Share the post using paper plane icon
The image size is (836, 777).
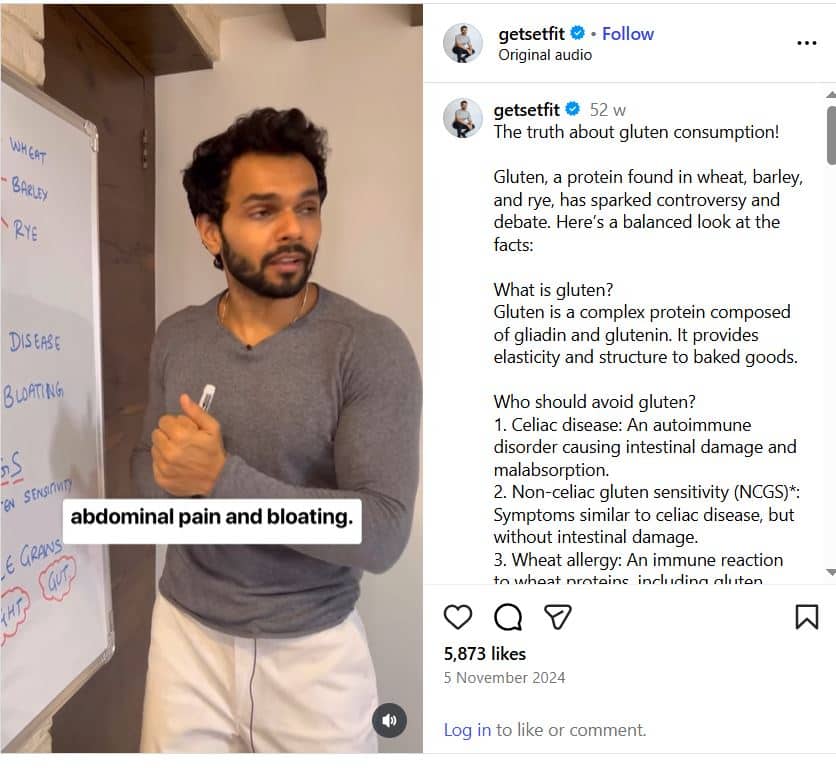[558, 617]
